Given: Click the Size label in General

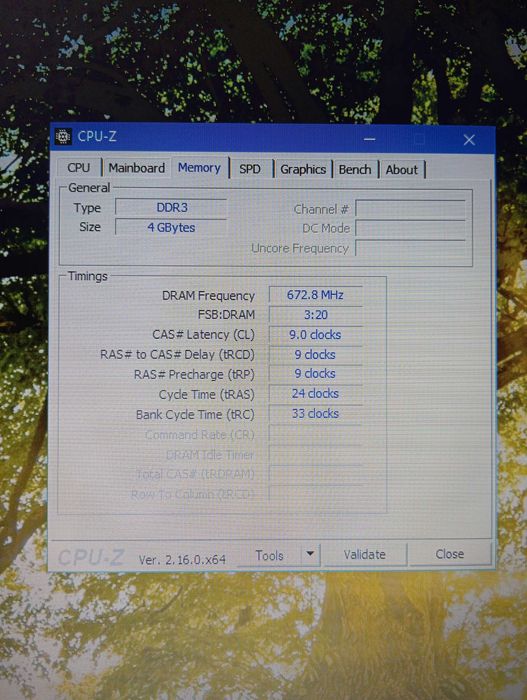Looking at the screenshot, I should [90, 227].
